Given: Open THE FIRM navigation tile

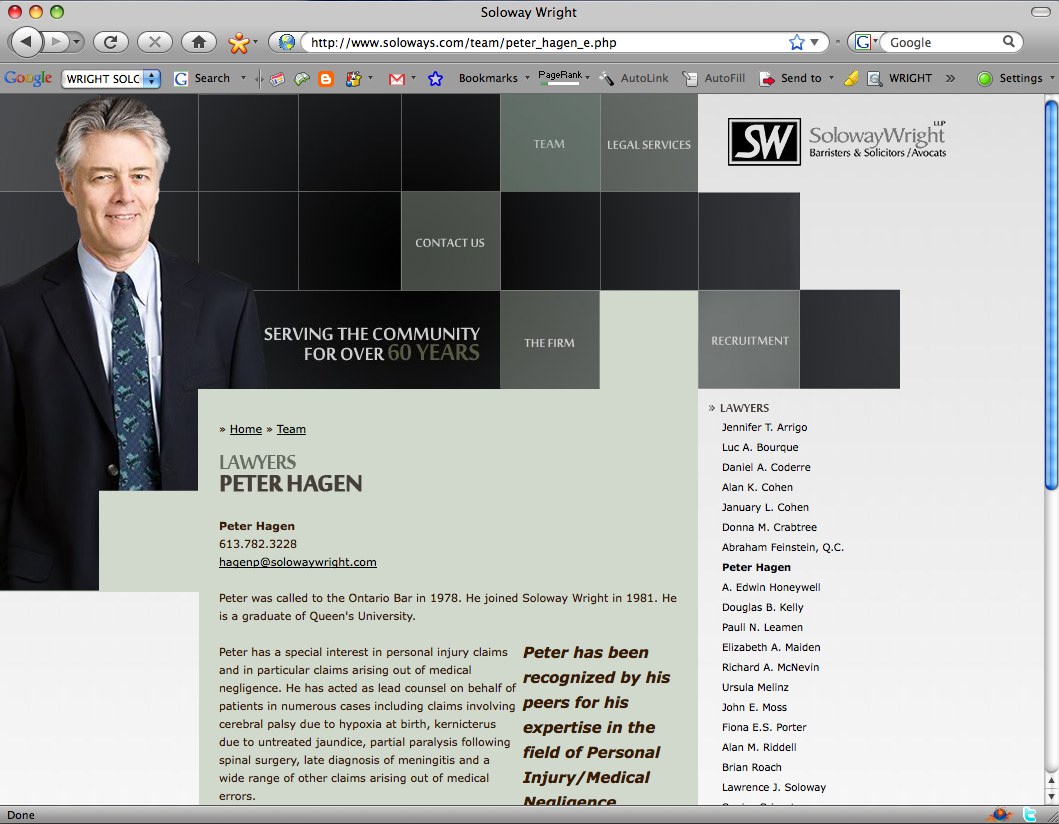Looking at the screenshot, I should pos(550,341).
